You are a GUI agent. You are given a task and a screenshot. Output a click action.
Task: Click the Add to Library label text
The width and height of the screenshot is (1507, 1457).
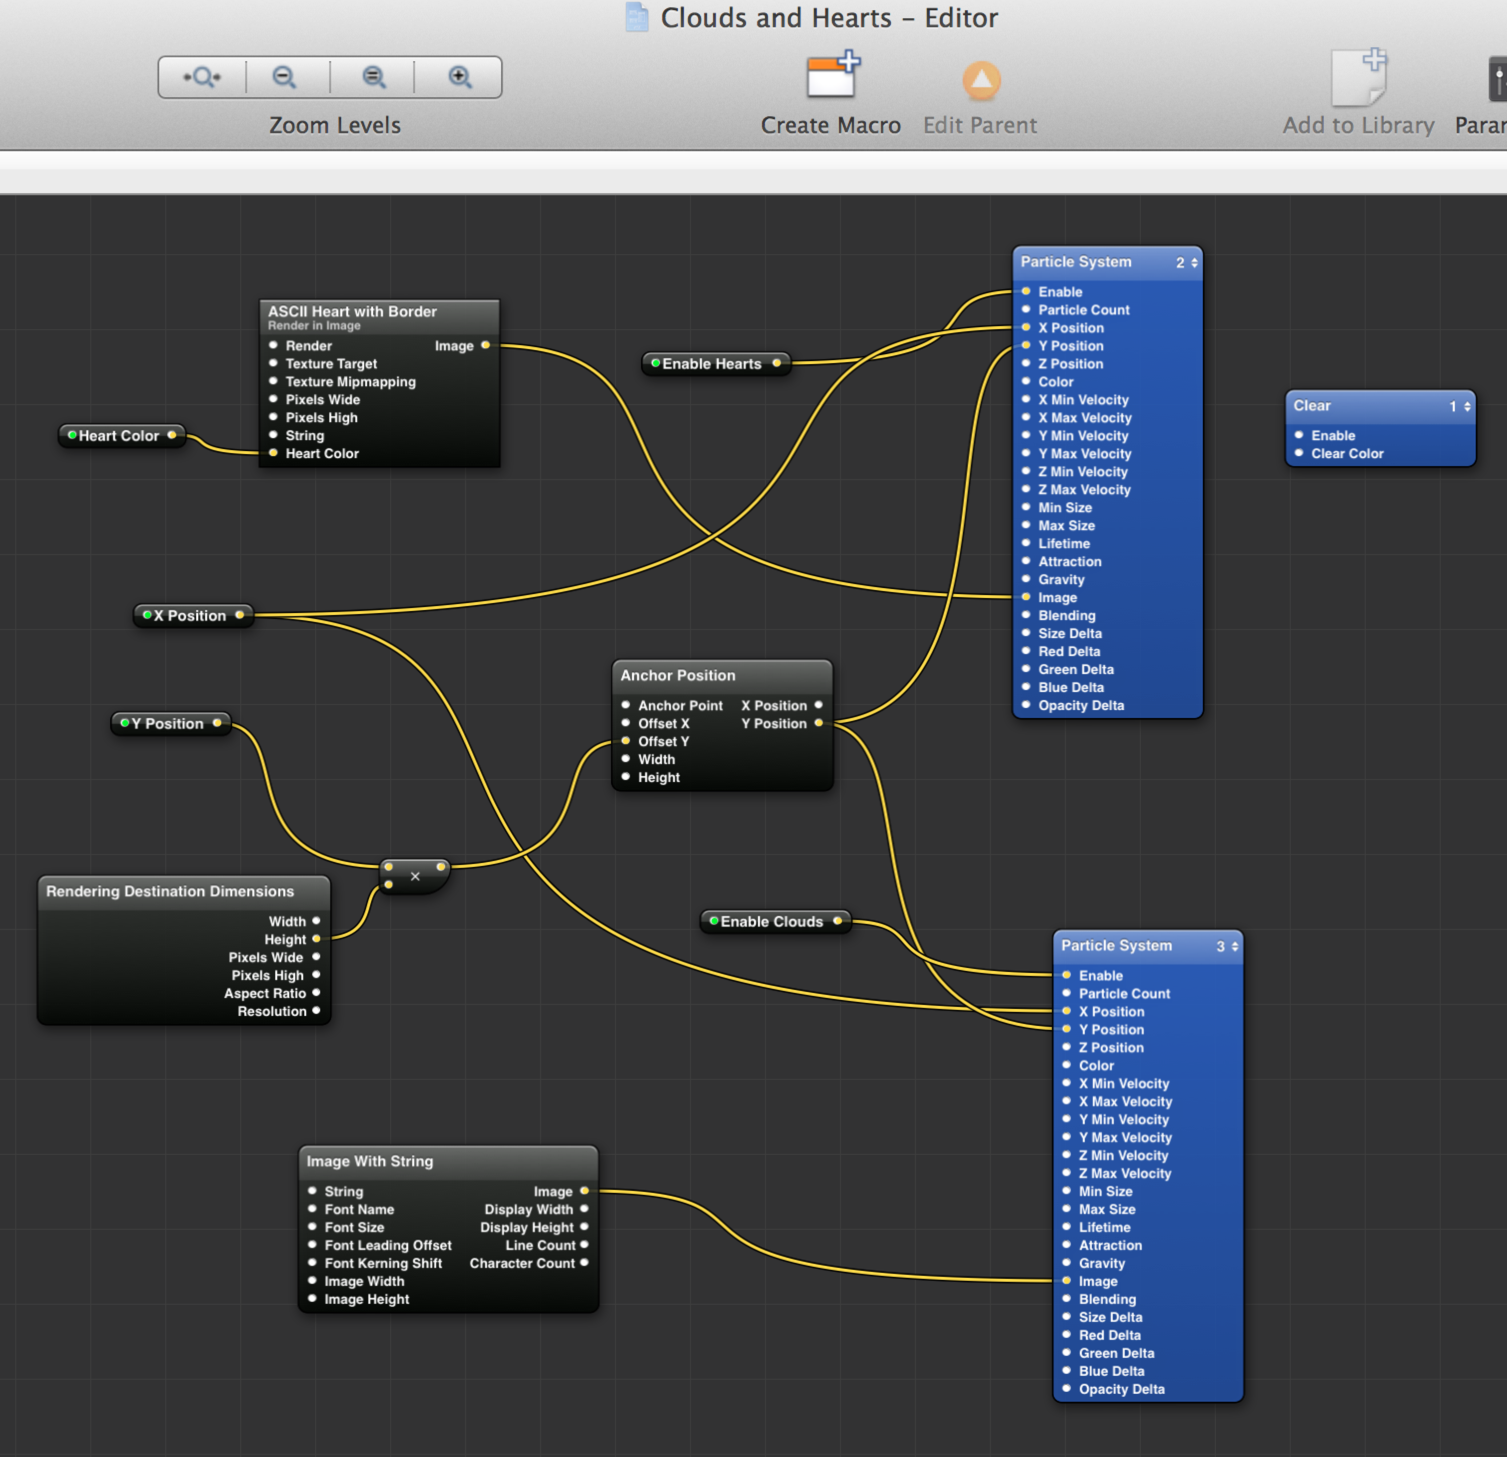pyautogui.click(x=1359, y=125)
